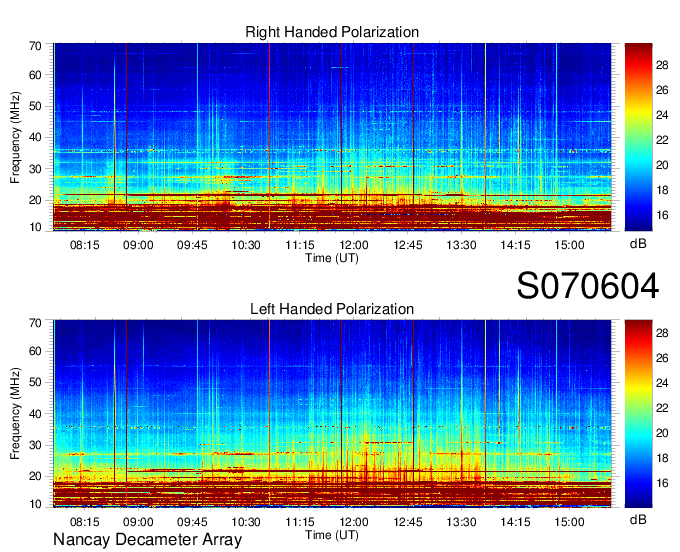This screenshot has width=680, height=552.
Task: Click the Left Handed Polarization title
Action: [x=332, y=309]
